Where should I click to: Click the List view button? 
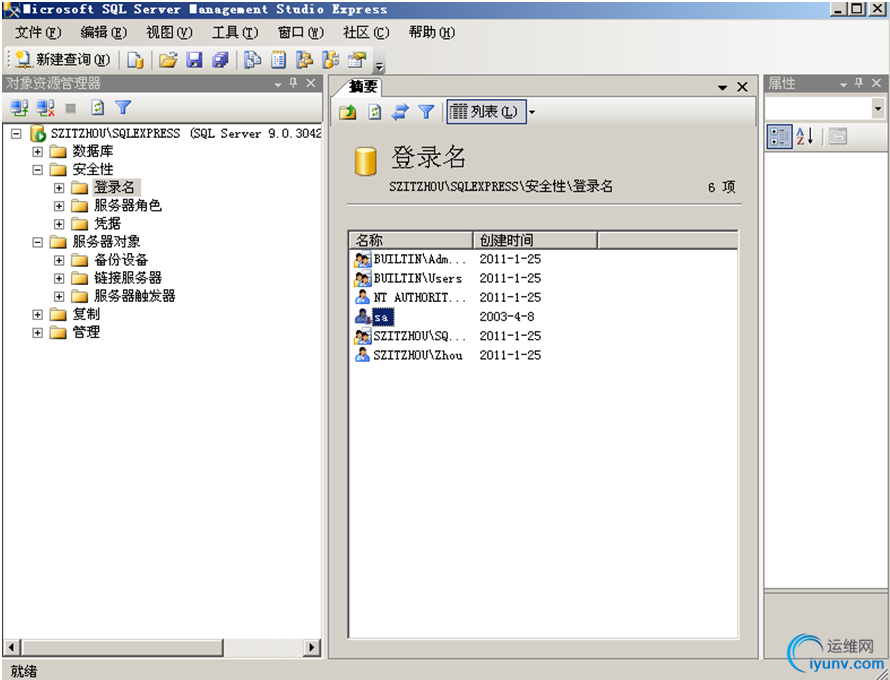coord(484,112)
